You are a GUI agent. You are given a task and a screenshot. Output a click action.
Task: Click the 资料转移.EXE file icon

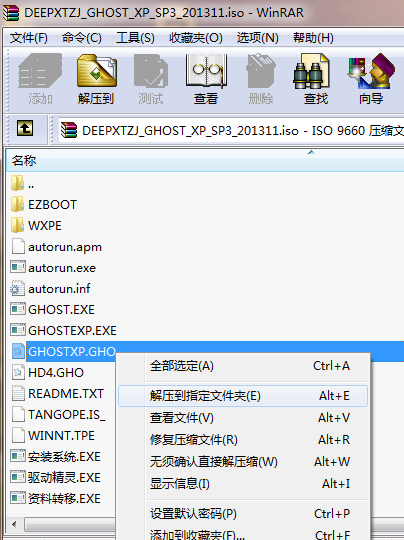[x=18, y=498]
